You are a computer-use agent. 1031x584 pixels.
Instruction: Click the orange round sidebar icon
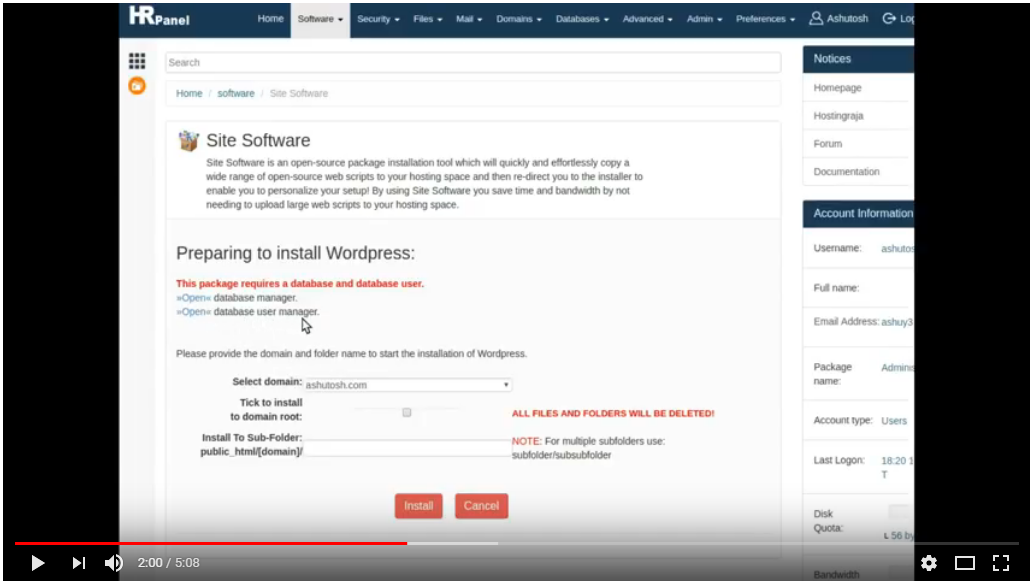137,85
